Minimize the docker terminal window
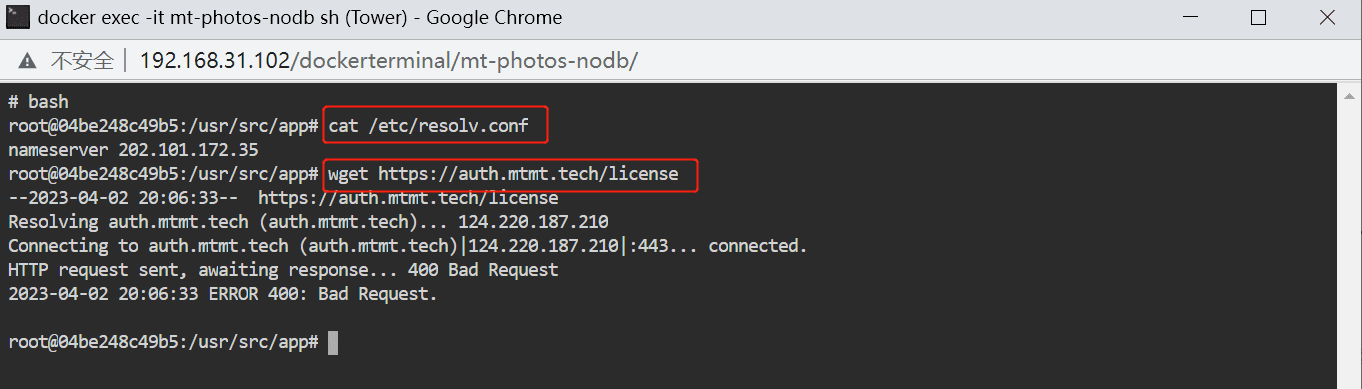Viewport: 1362px width, 389px height. (x=1189, y=17)
